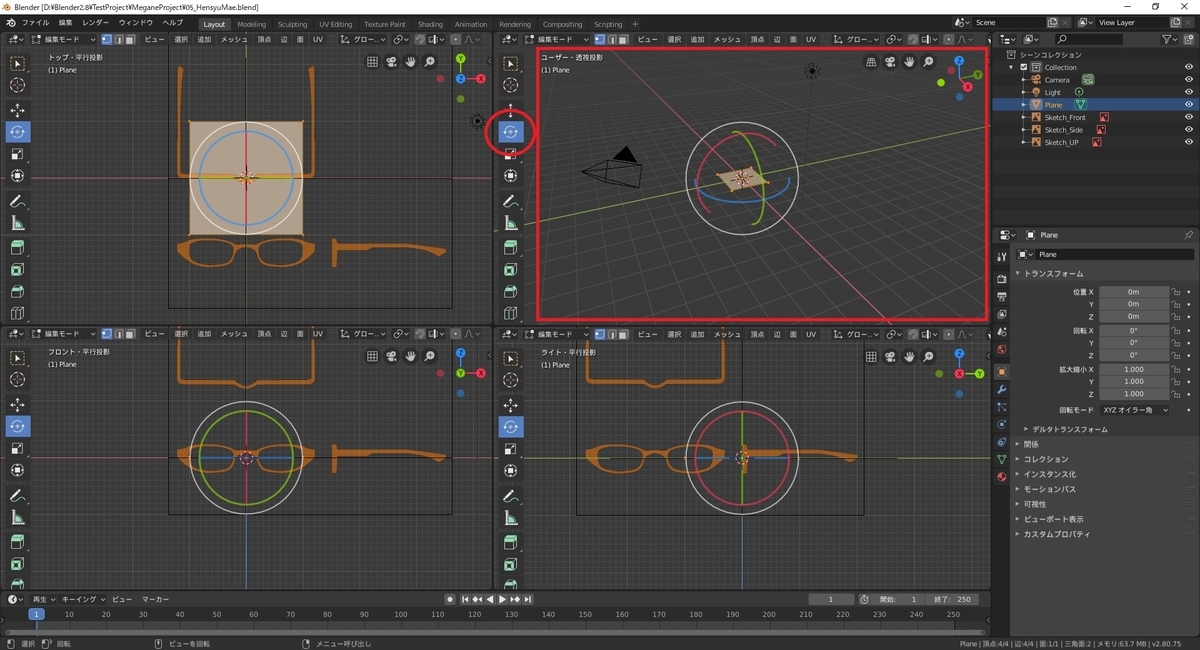Select the Move tool in top-left viewport
This screenshot has height=650, width=1200.
[x=18, y=110]
